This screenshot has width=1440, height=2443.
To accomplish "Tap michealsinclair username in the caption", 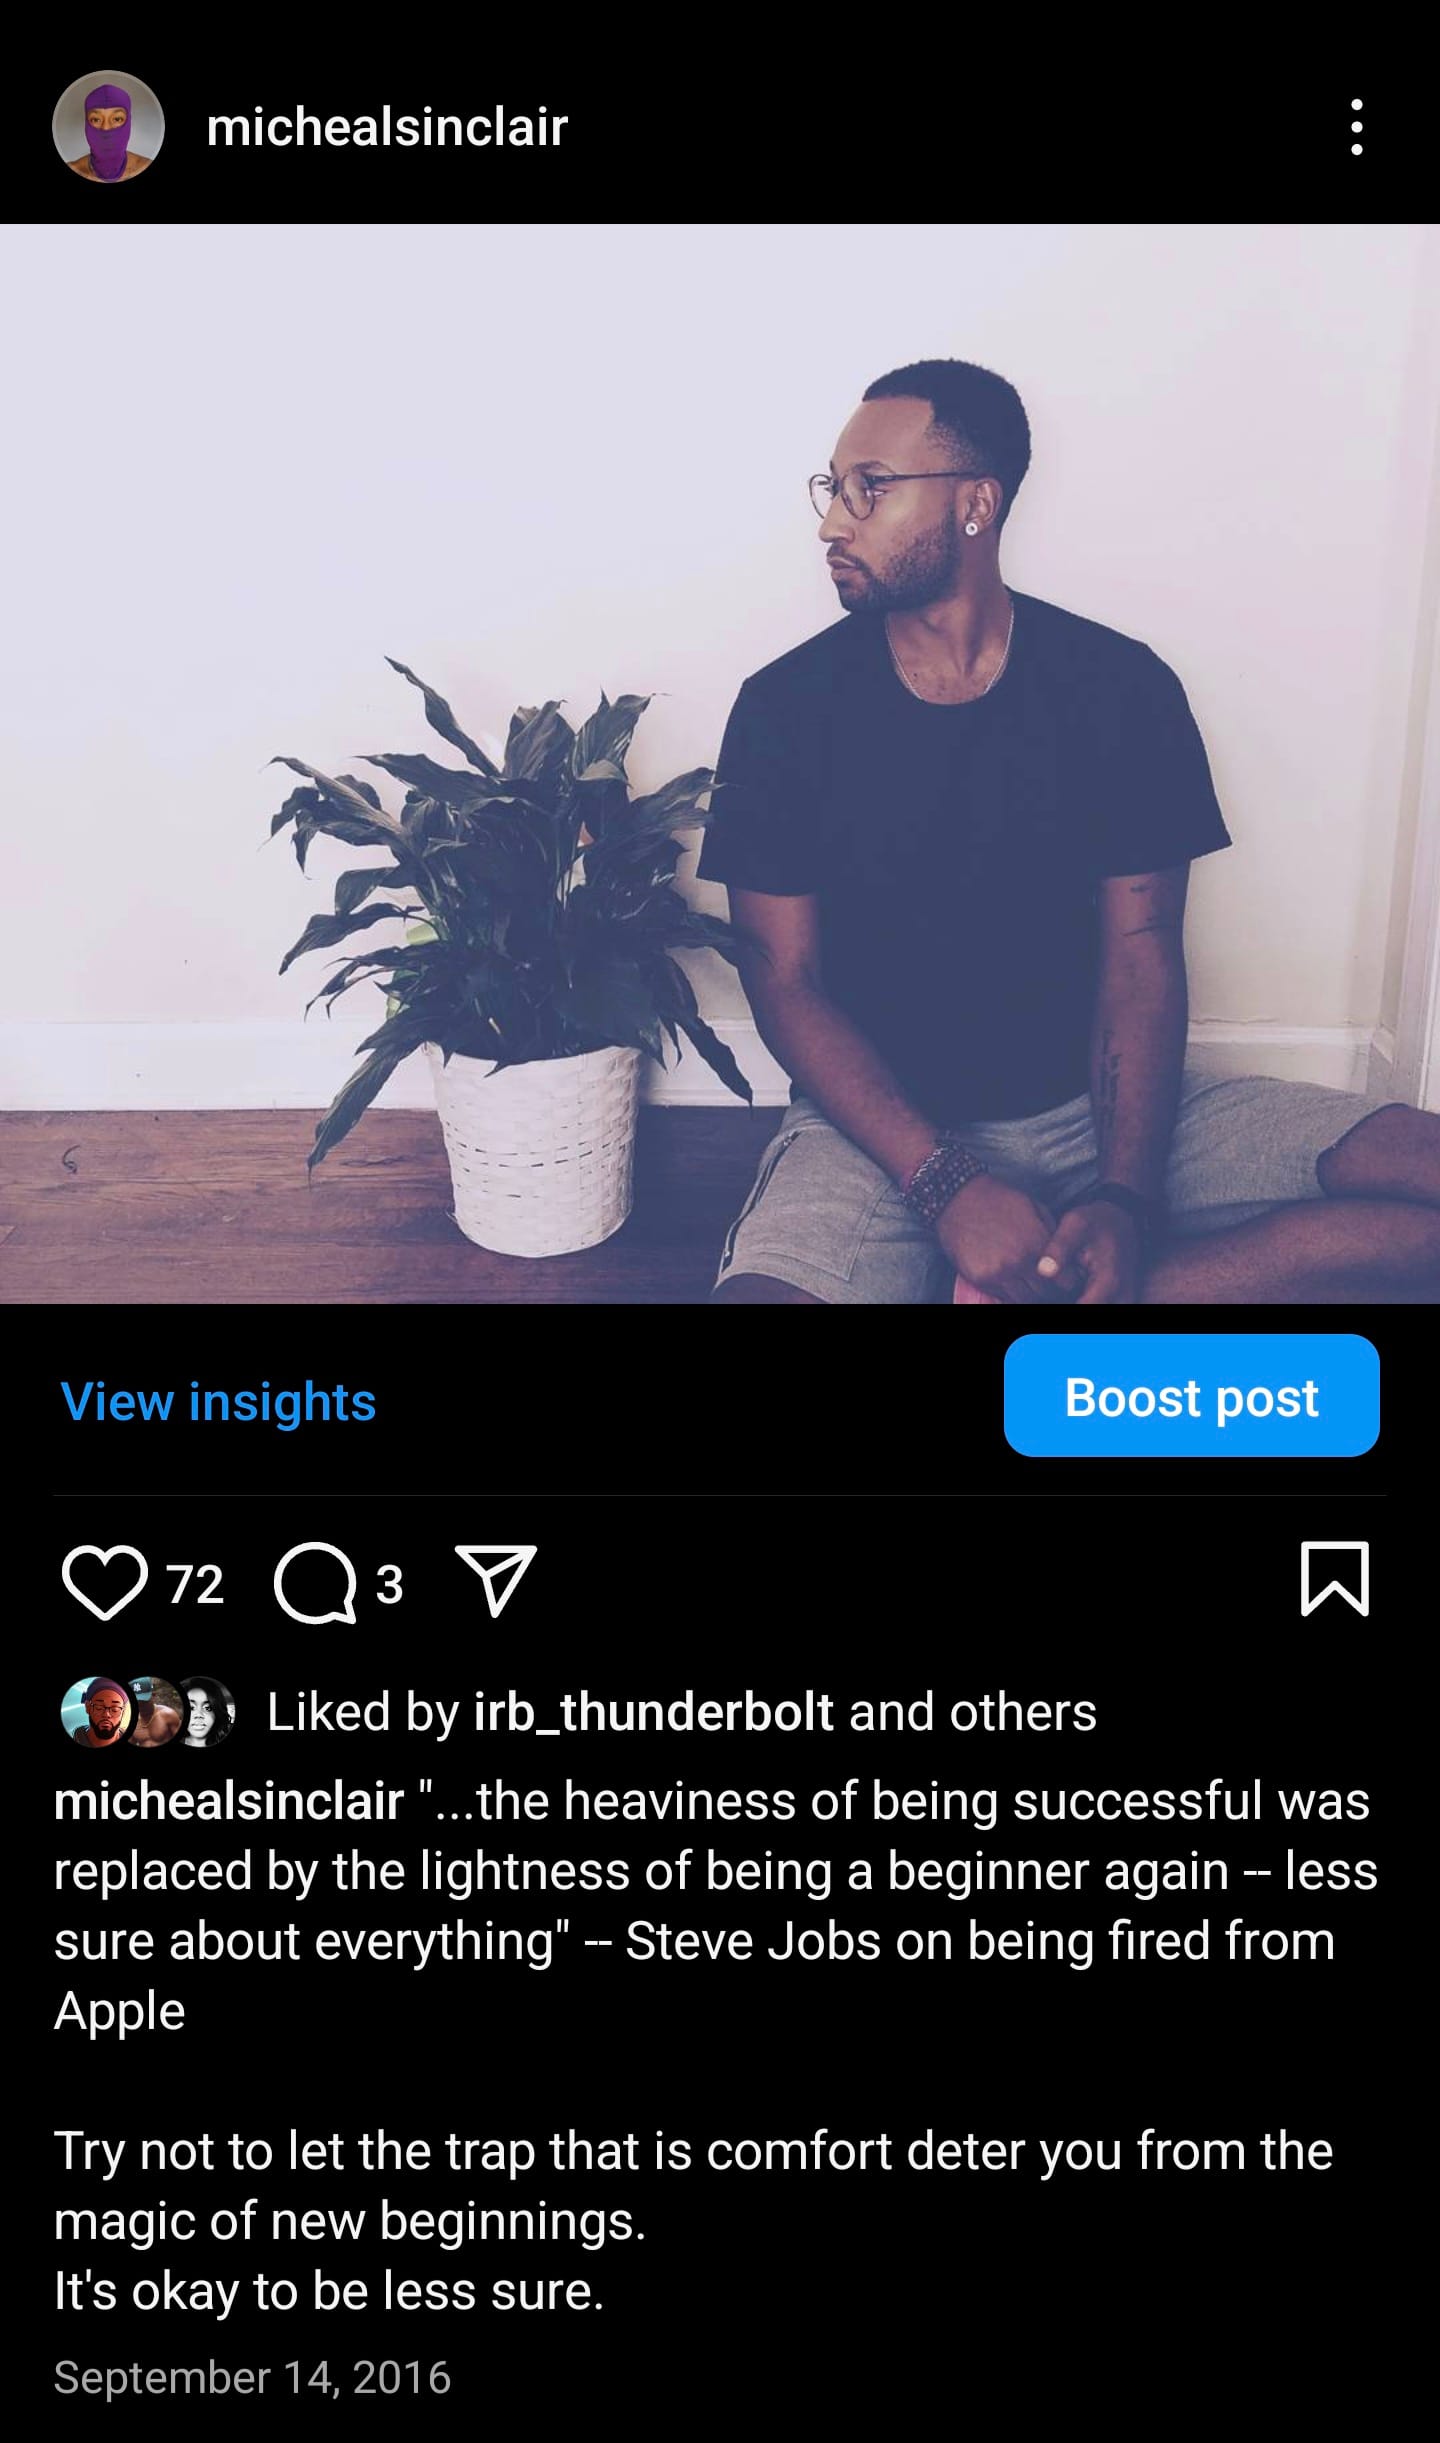I will (x=229, y=1801).
